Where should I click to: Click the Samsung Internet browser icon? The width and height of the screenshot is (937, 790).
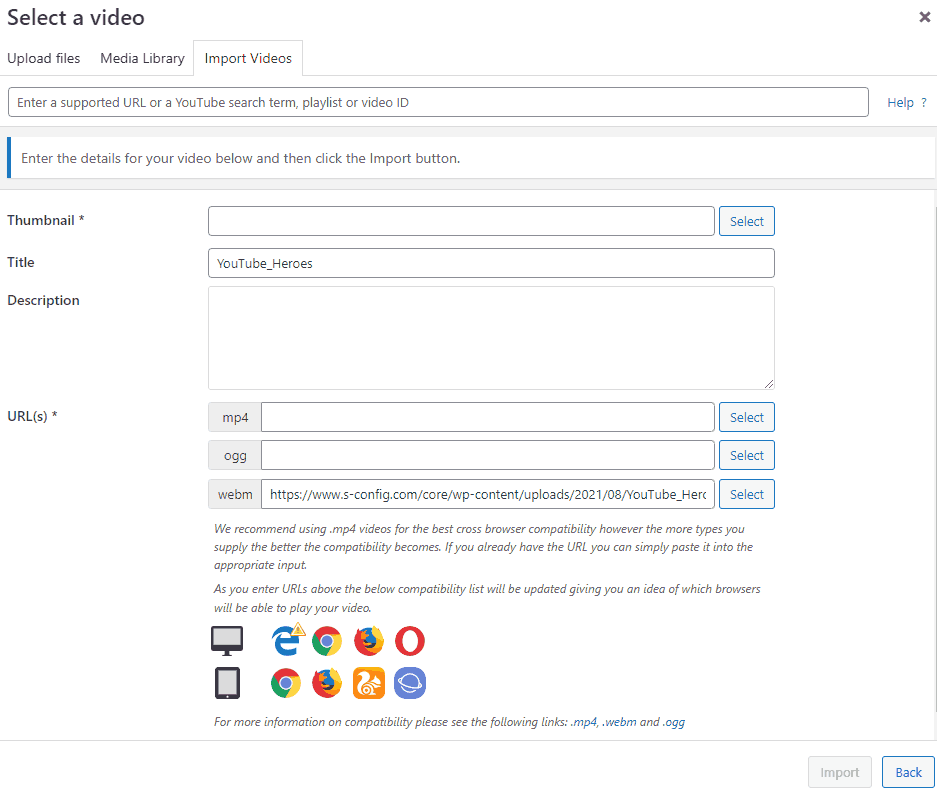tap(410, 683)
